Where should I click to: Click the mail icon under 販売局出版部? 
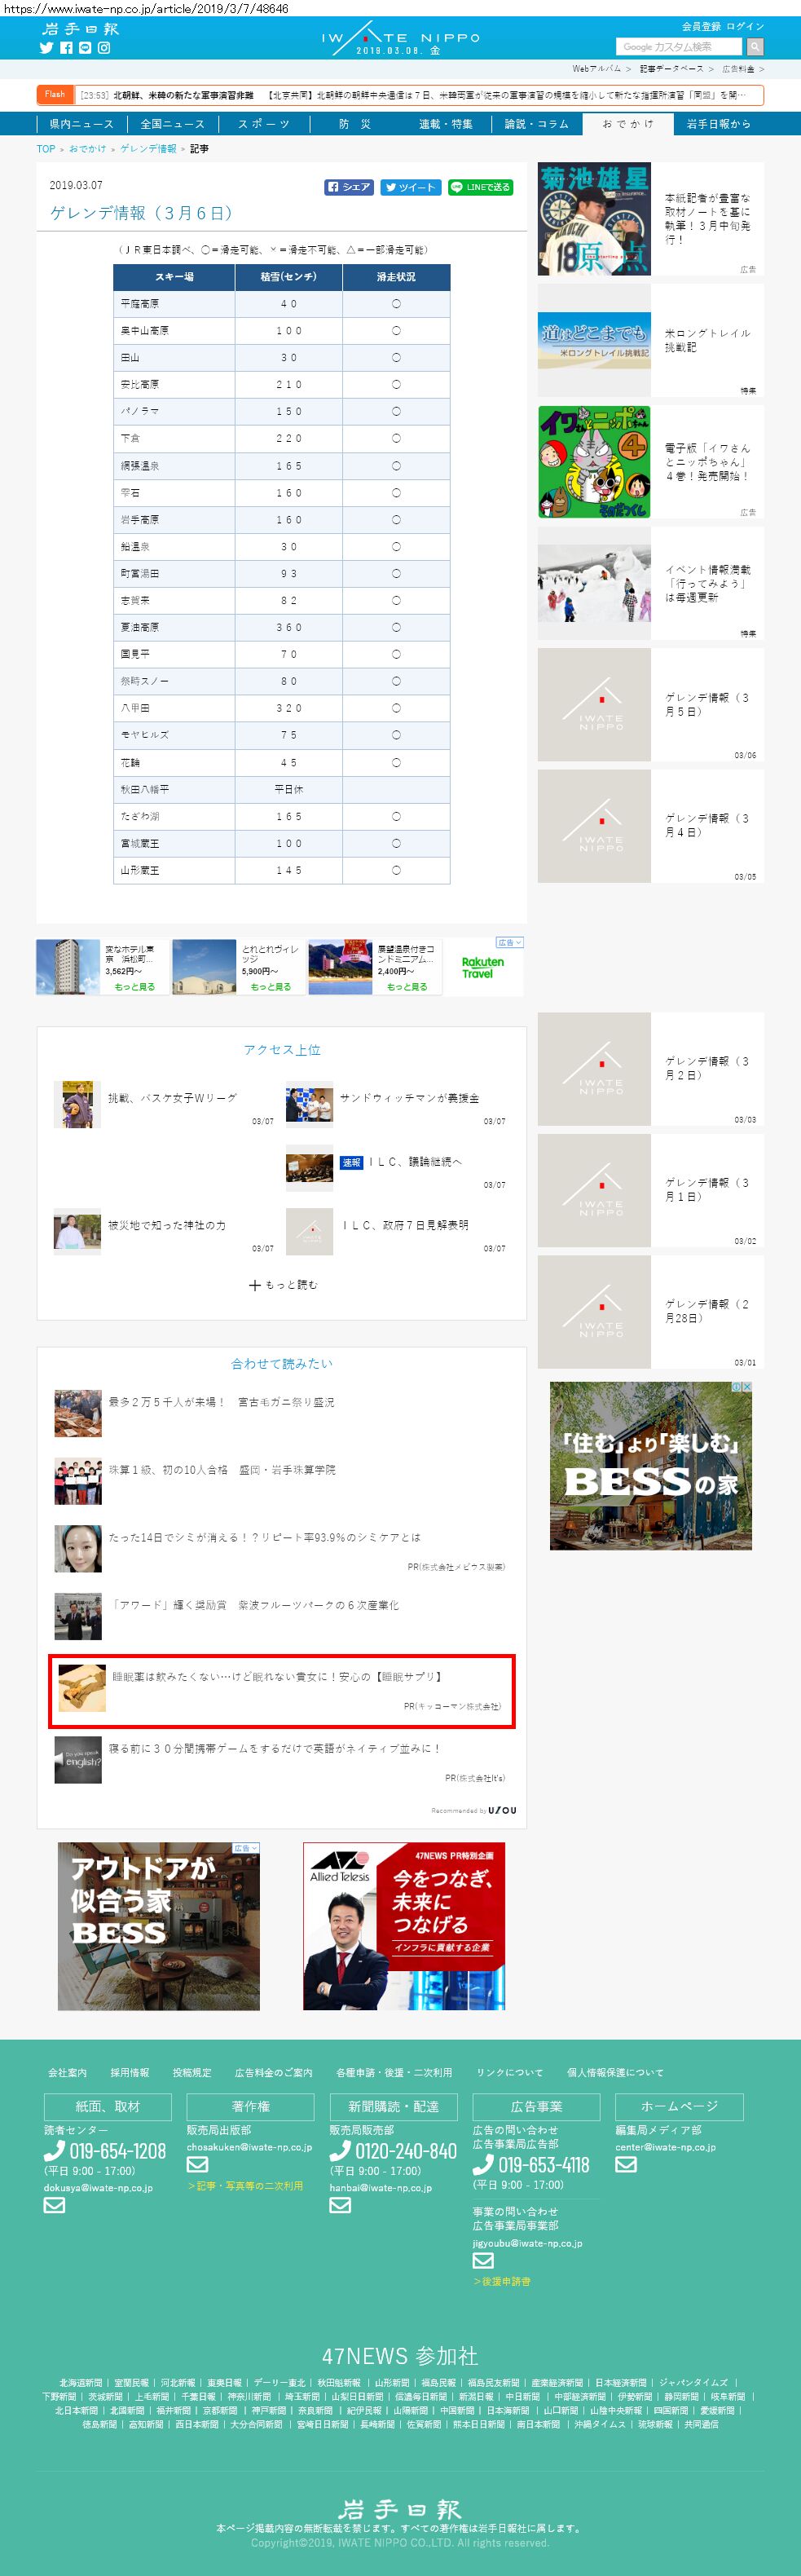pos(197,2164)
